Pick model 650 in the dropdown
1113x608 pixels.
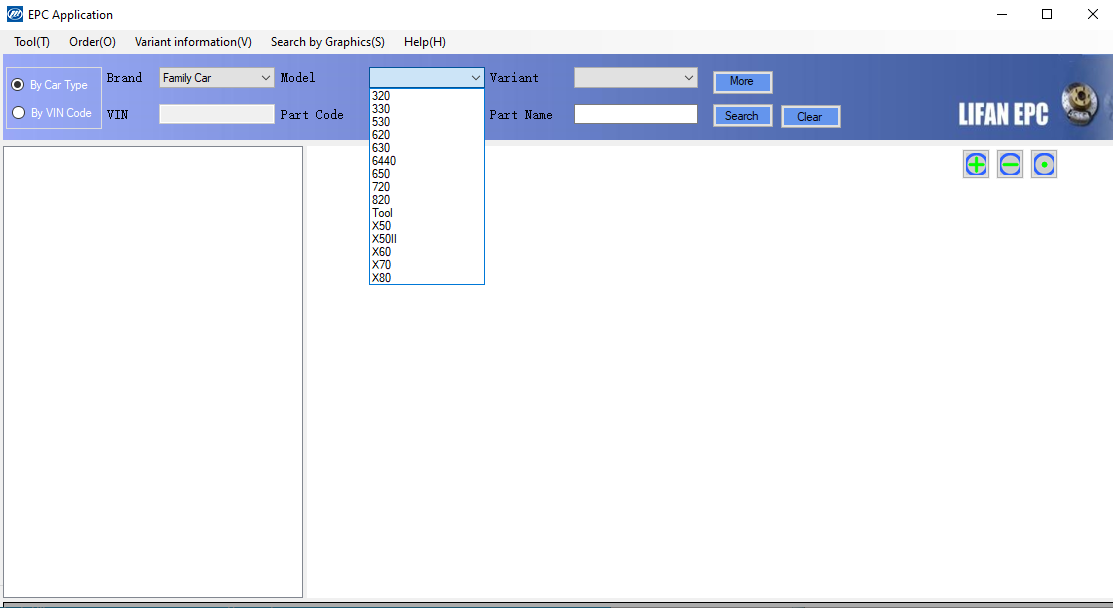tap(427, 174)
